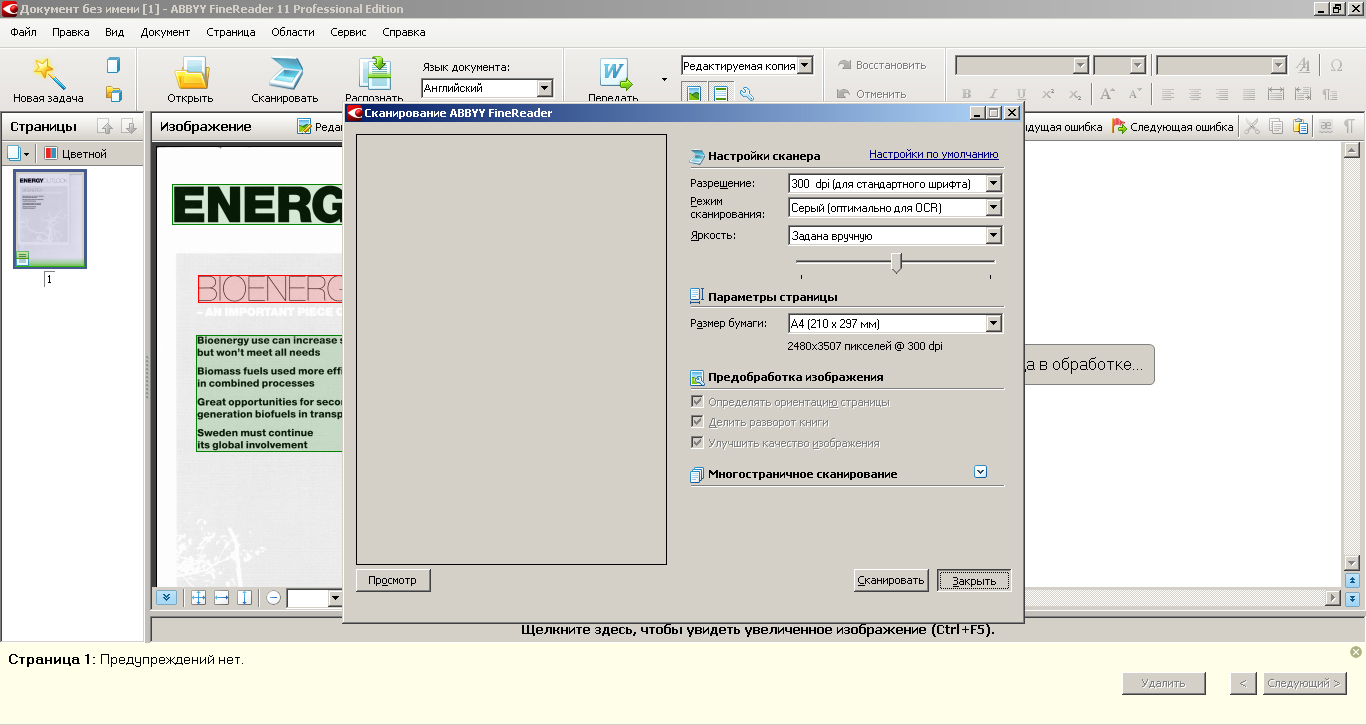Open the Размер бумаги A4 dropdown
Image resolution: width=1366 pixels, height=725 pixels.
[993, 324]
